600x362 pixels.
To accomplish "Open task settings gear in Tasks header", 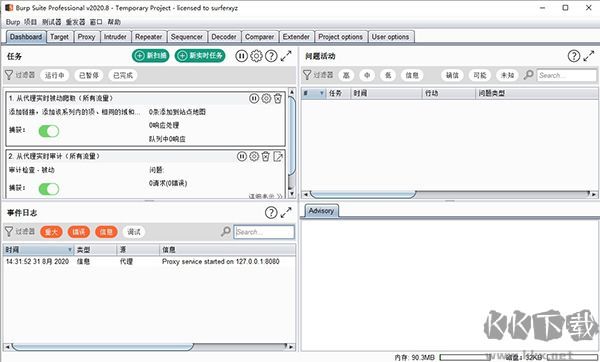I will (256, 56).
